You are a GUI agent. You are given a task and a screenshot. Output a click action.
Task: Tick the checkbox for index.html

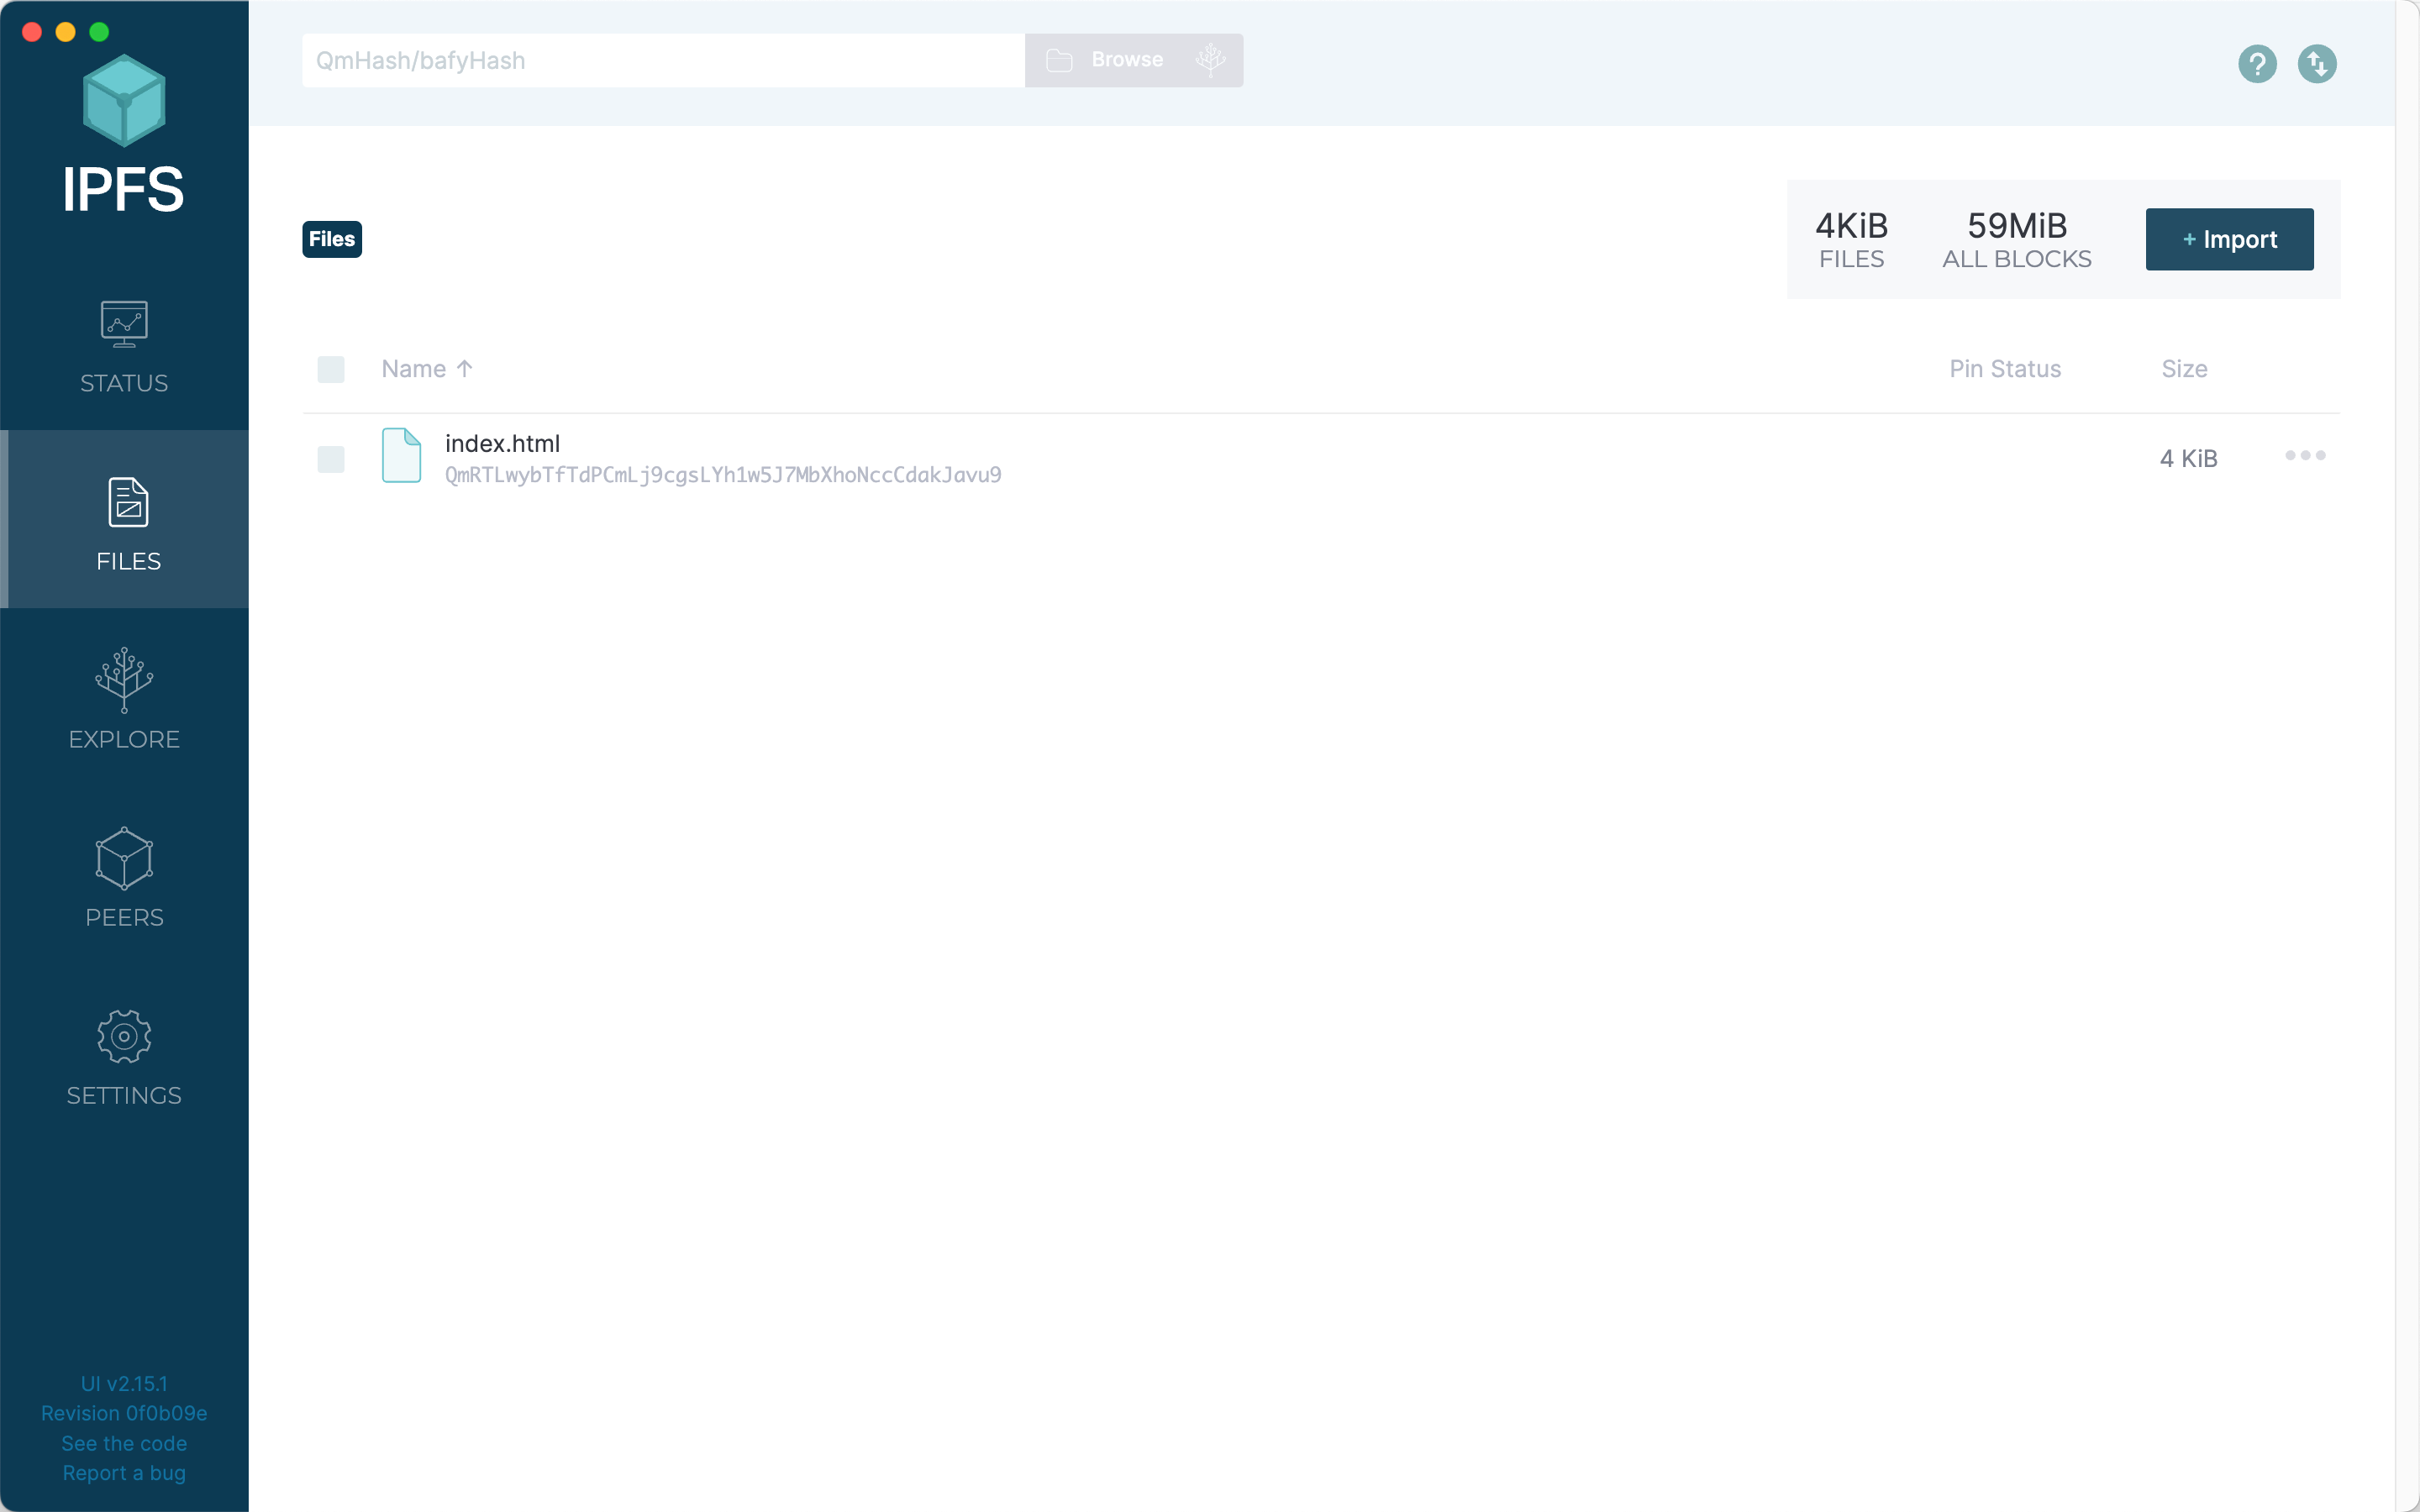point(331,459)
